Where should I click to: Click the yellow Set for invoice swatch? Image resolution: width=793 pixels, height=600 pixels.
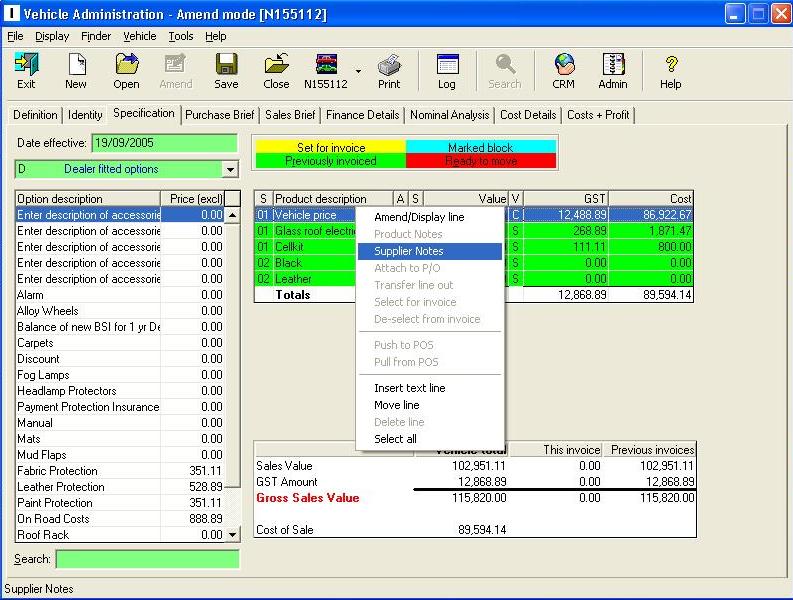point(330,147)
